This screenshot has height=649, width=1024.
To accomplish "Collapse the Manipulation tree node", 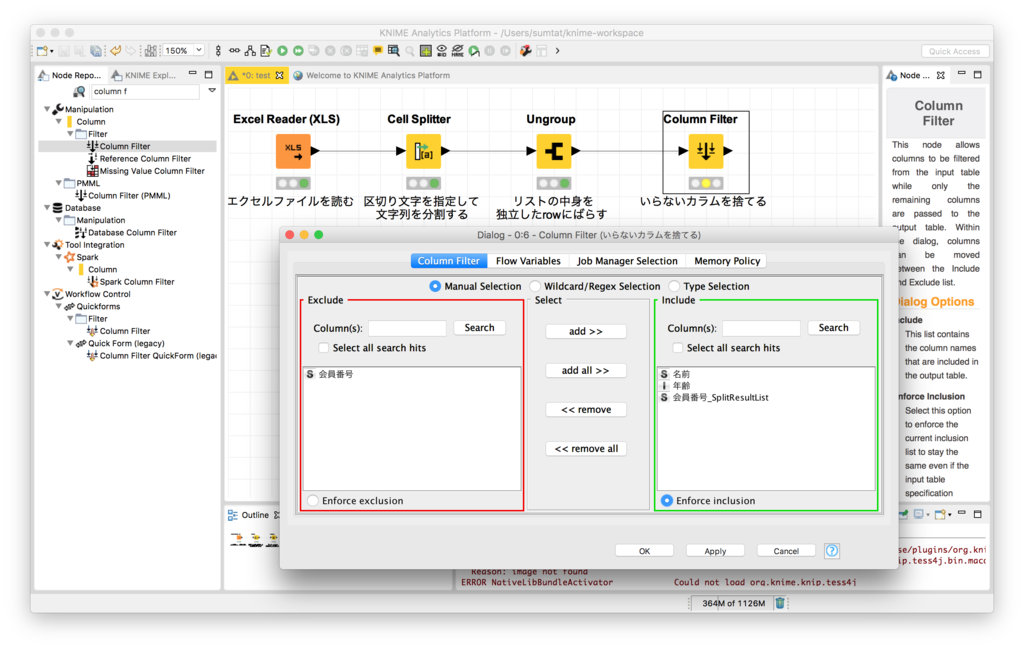I will click(47, 109).
